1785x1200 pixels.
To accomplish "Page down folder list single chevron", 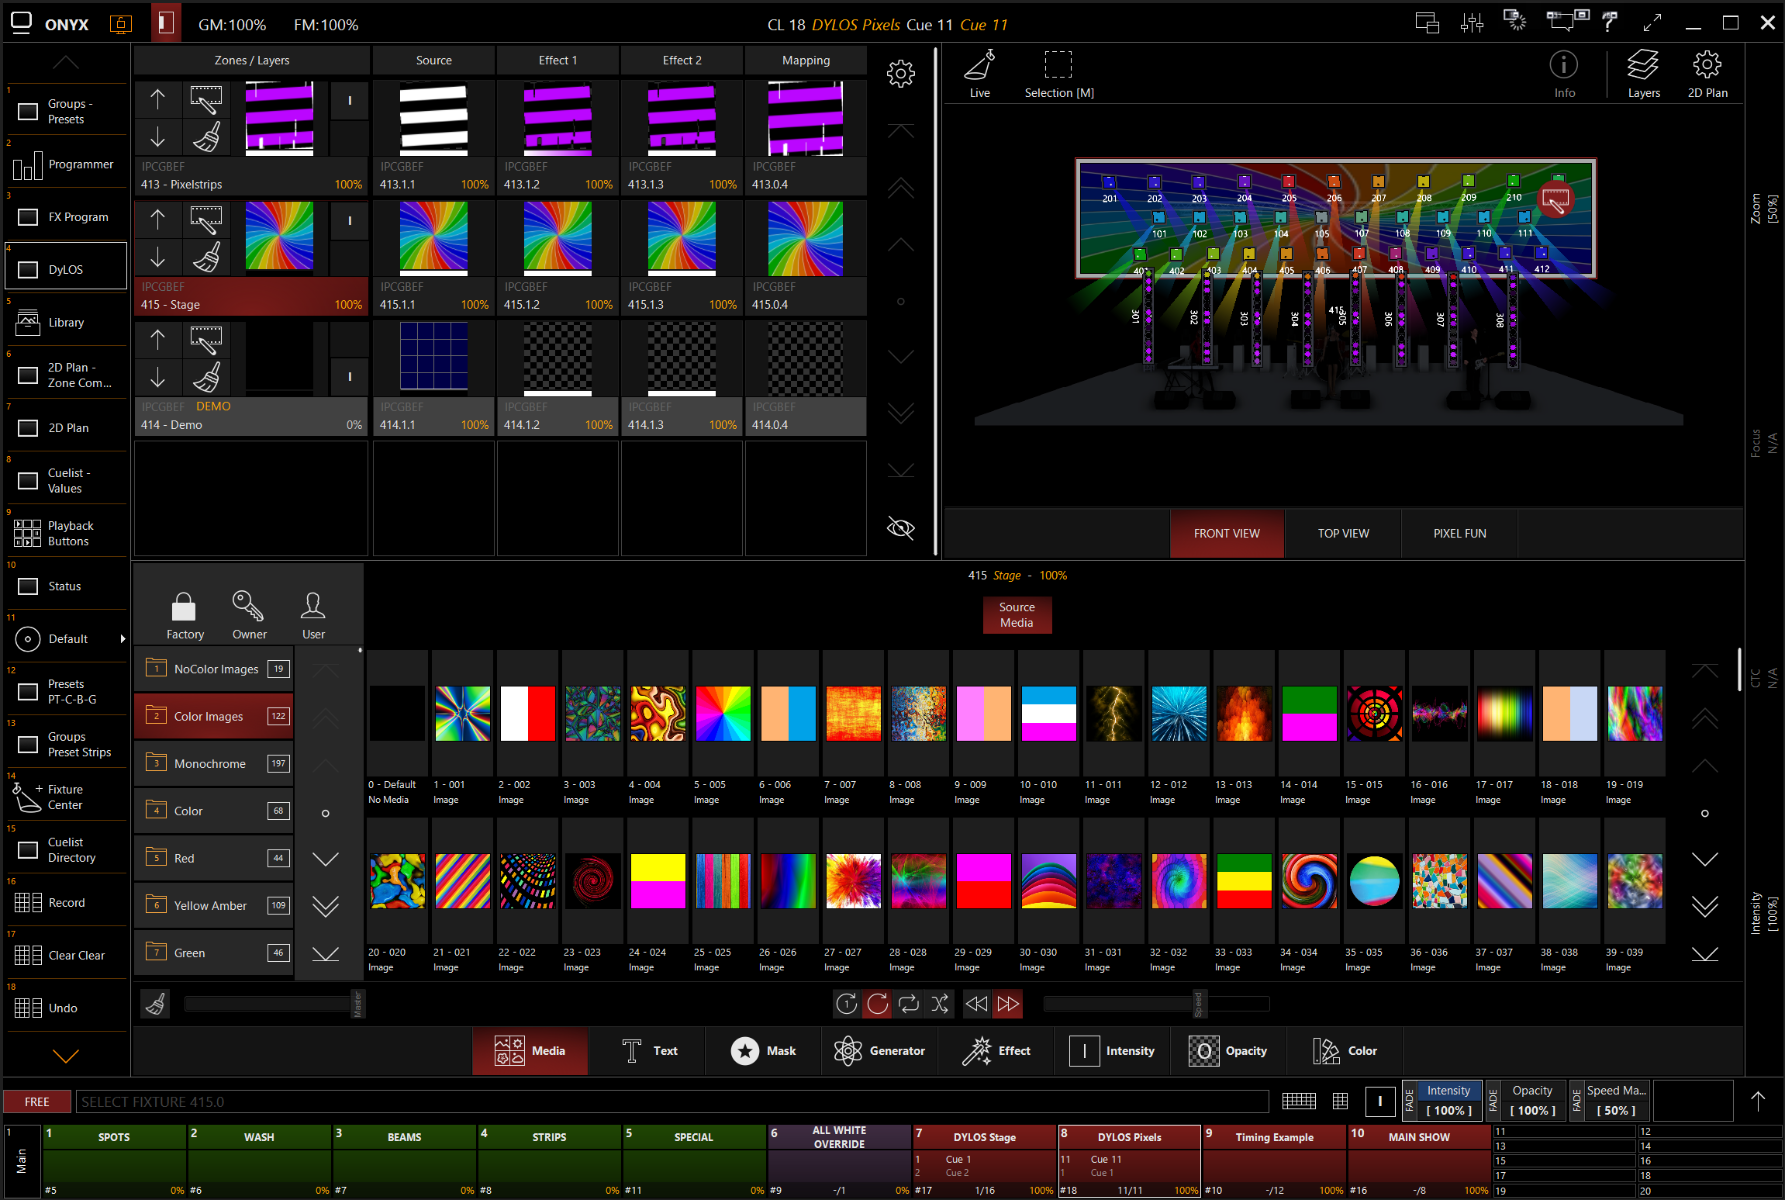I will click(325, 859).
